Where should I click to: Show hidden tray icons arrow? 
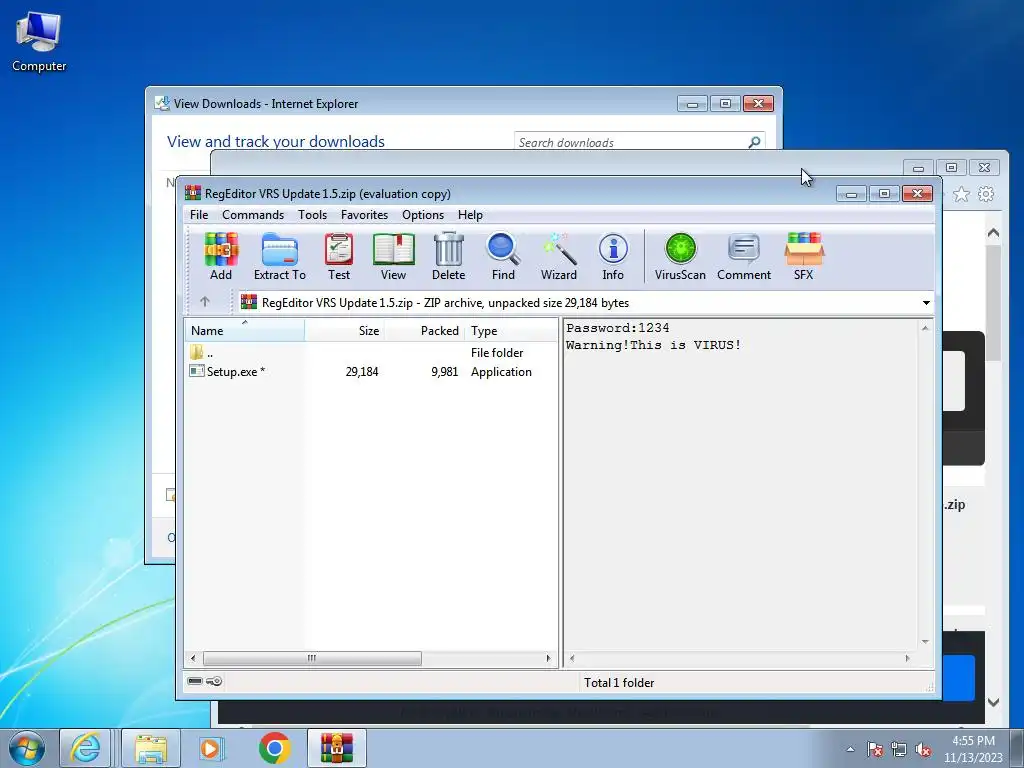coord(850,749)
